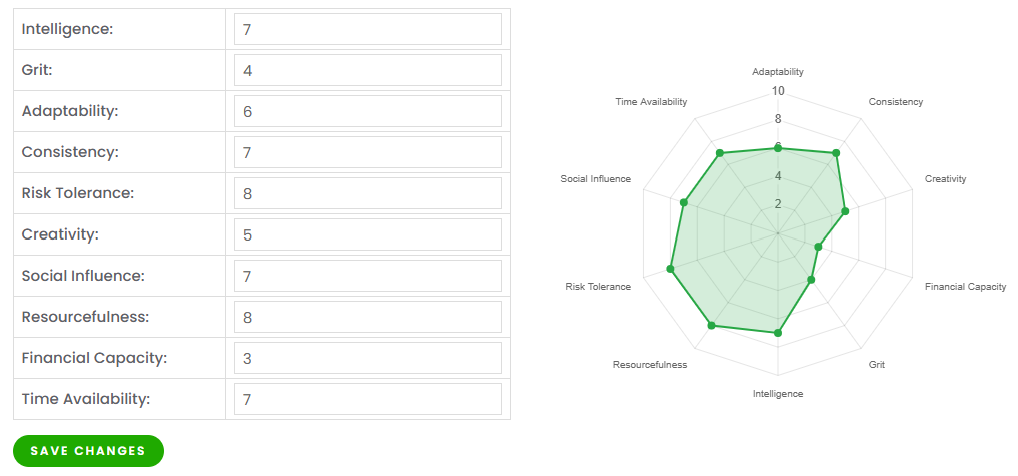Select the Consistency input field

(x=367, y=152)
